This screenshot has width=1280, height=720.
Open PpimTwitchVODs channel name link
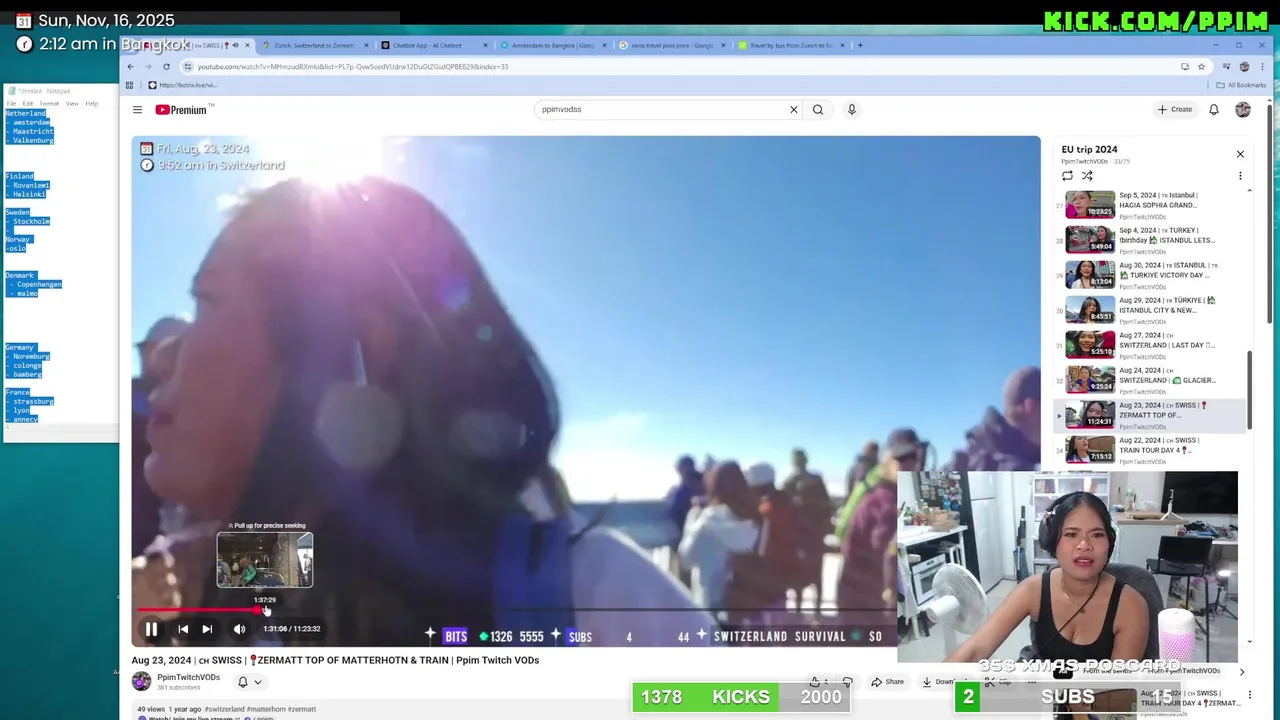click(x=188, y=677)
